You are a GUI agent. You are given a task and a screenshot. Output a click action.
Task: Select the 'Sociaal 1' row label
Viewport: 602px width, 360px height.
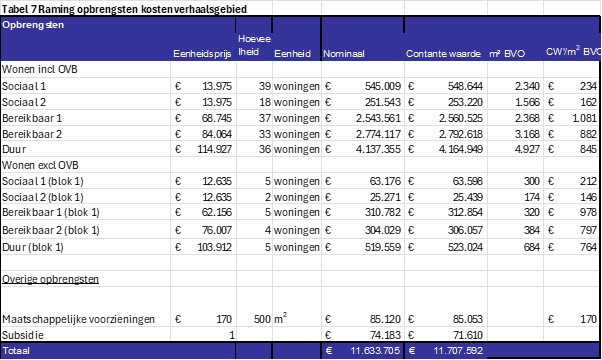[x=24, y=86]
